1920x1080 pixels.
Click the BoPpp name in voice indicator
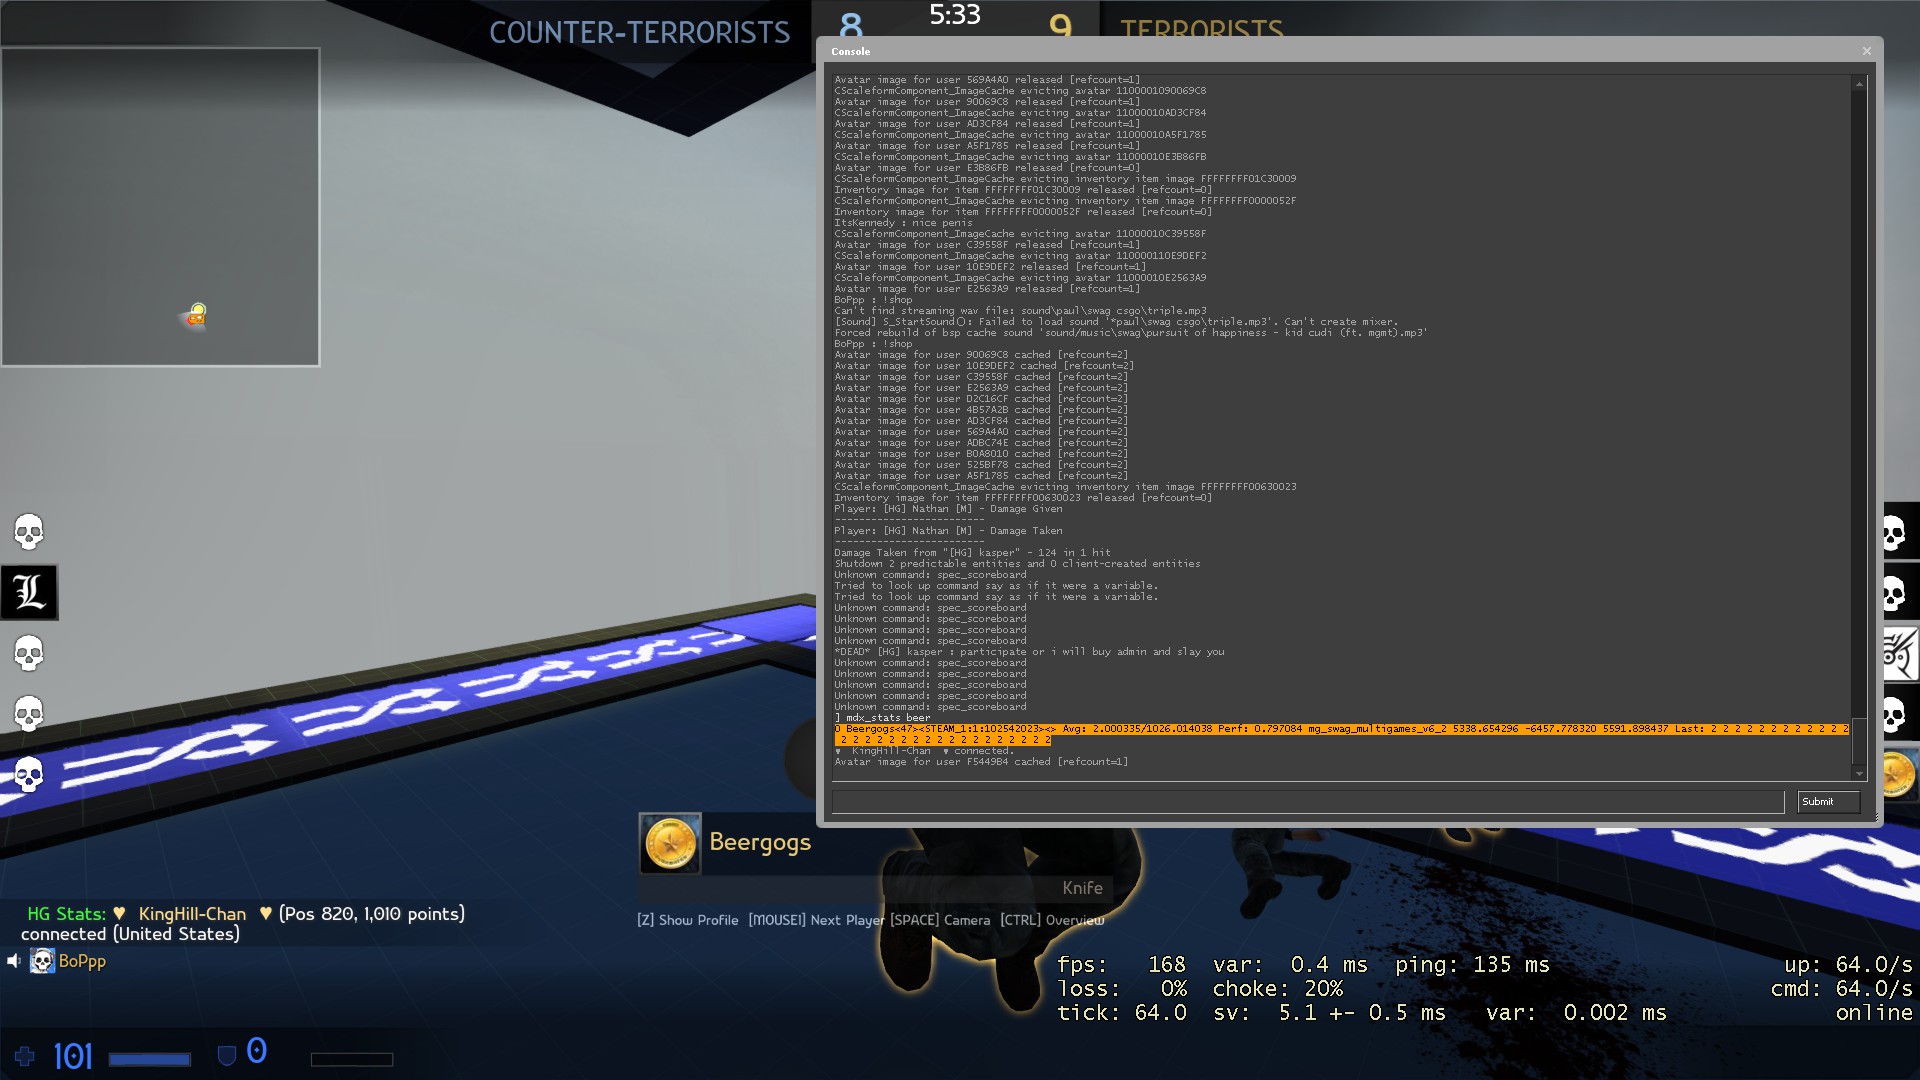(x=82, y=961)
